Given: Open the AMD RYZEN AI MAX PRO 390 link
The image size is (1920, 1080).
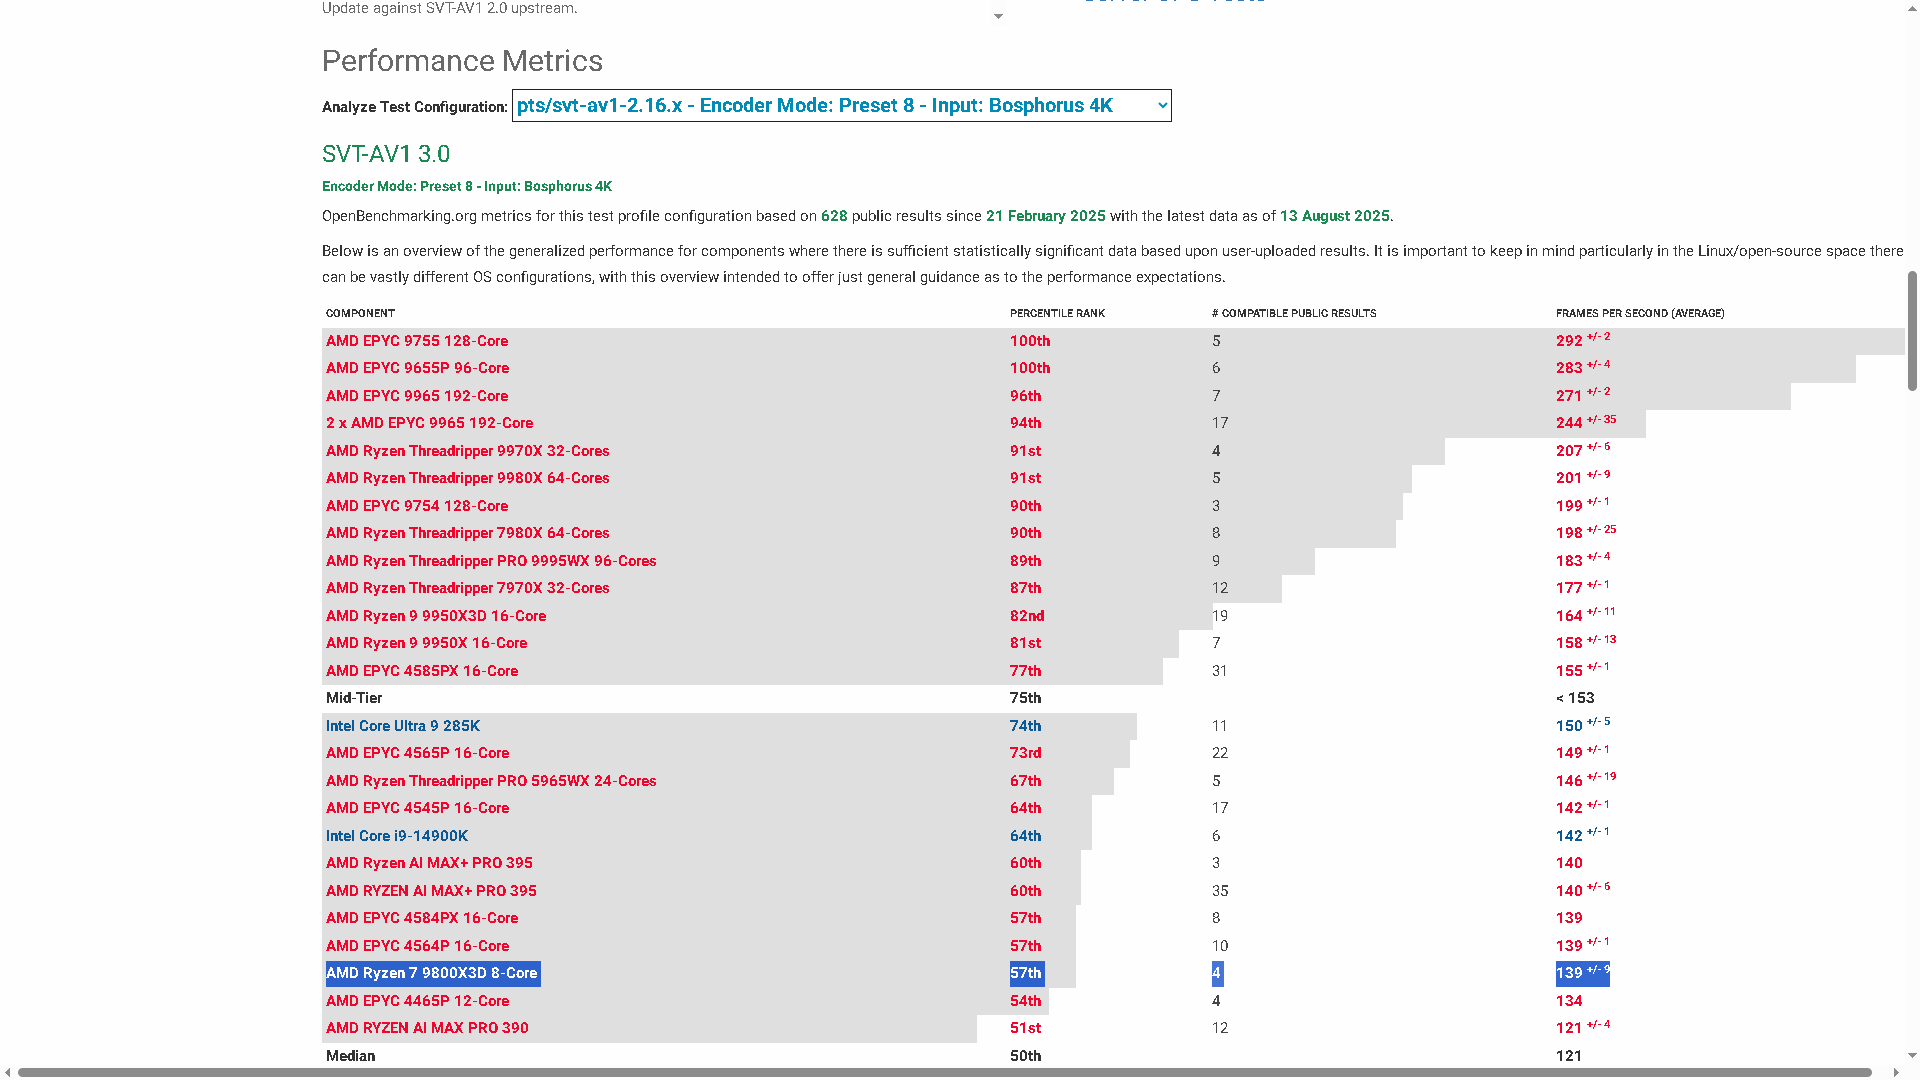Looking at the screenshot, I should 427,1028.
